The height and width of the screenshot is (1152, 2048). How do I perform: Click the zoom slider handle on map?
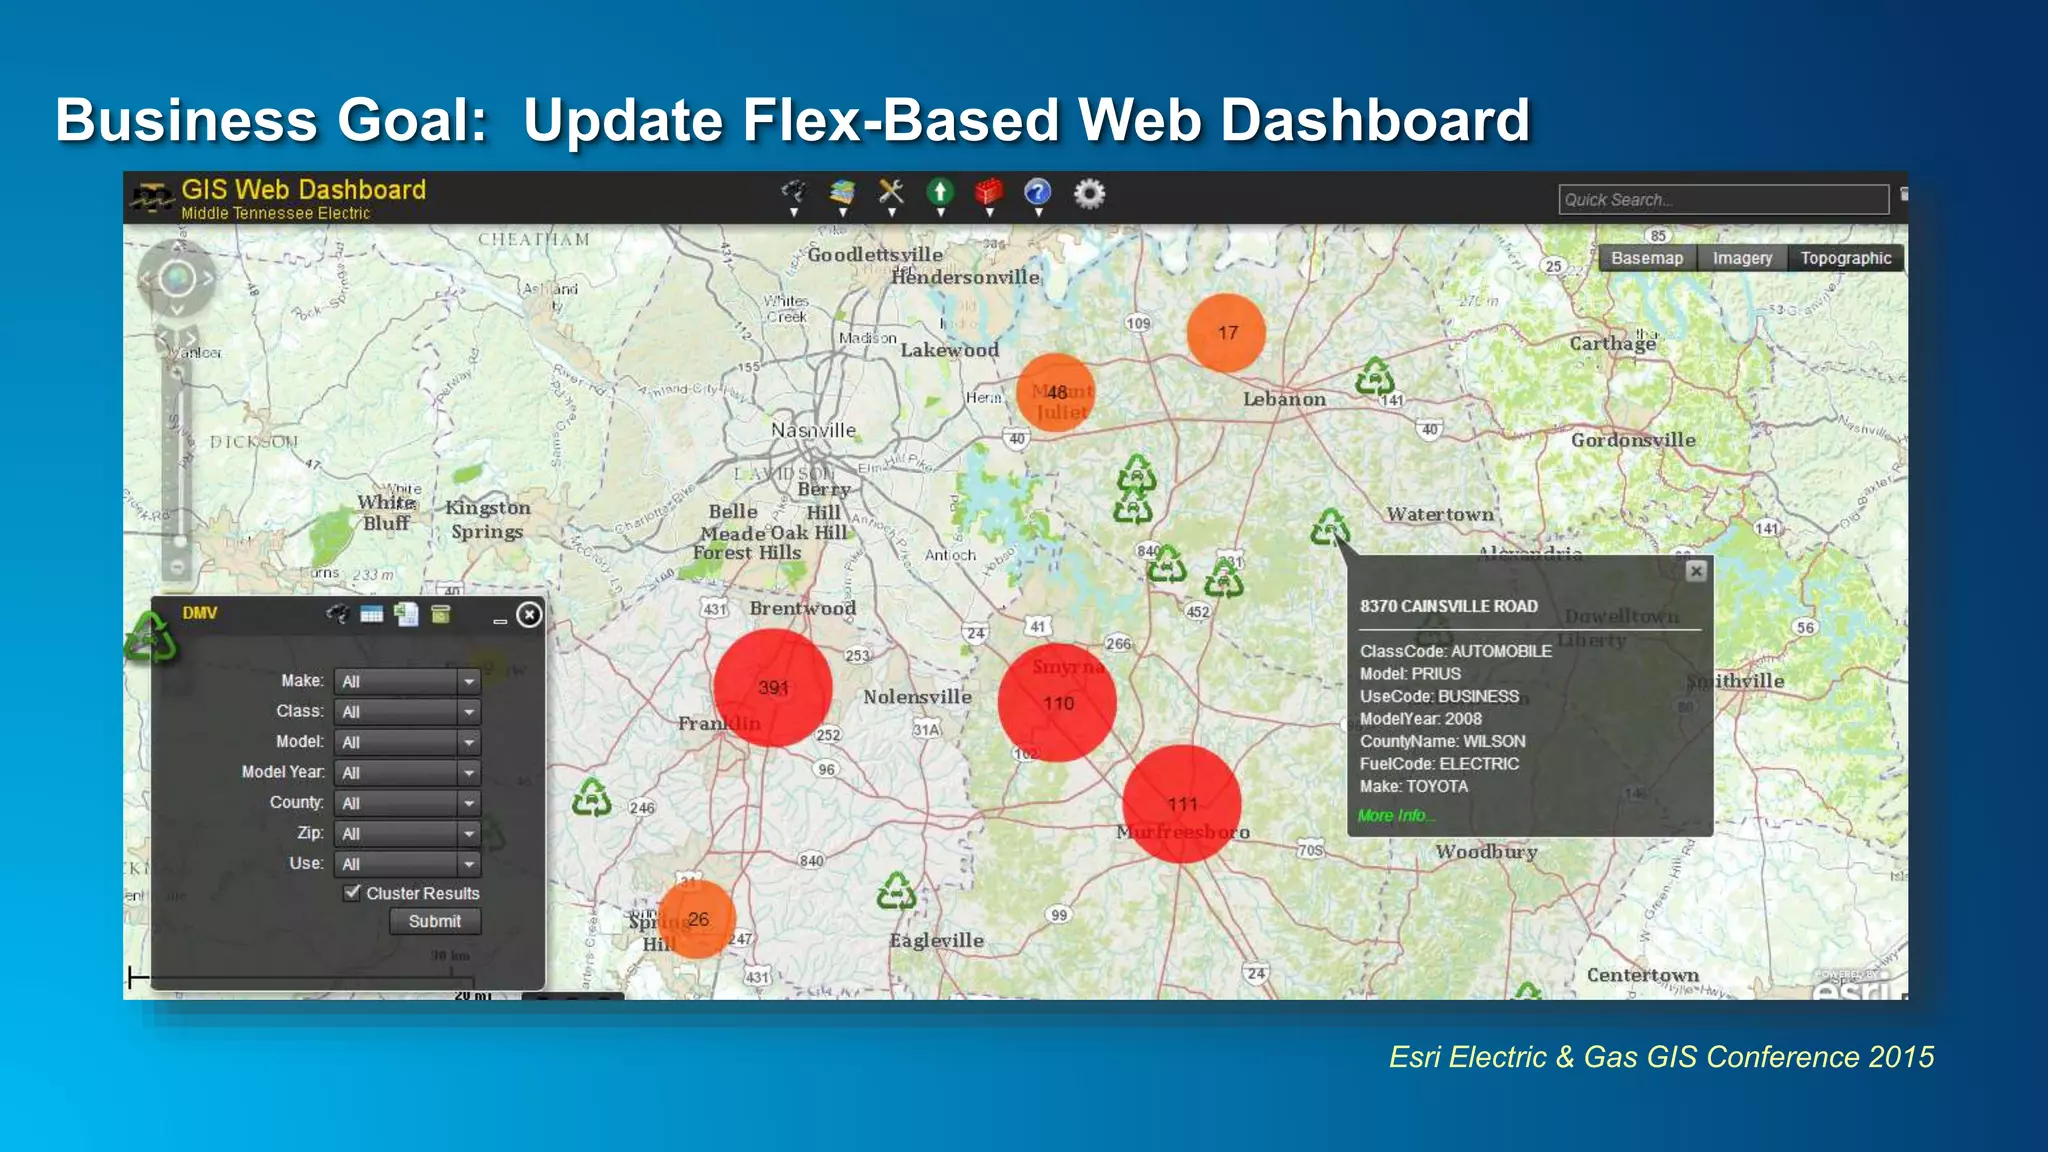click(181, 541)
